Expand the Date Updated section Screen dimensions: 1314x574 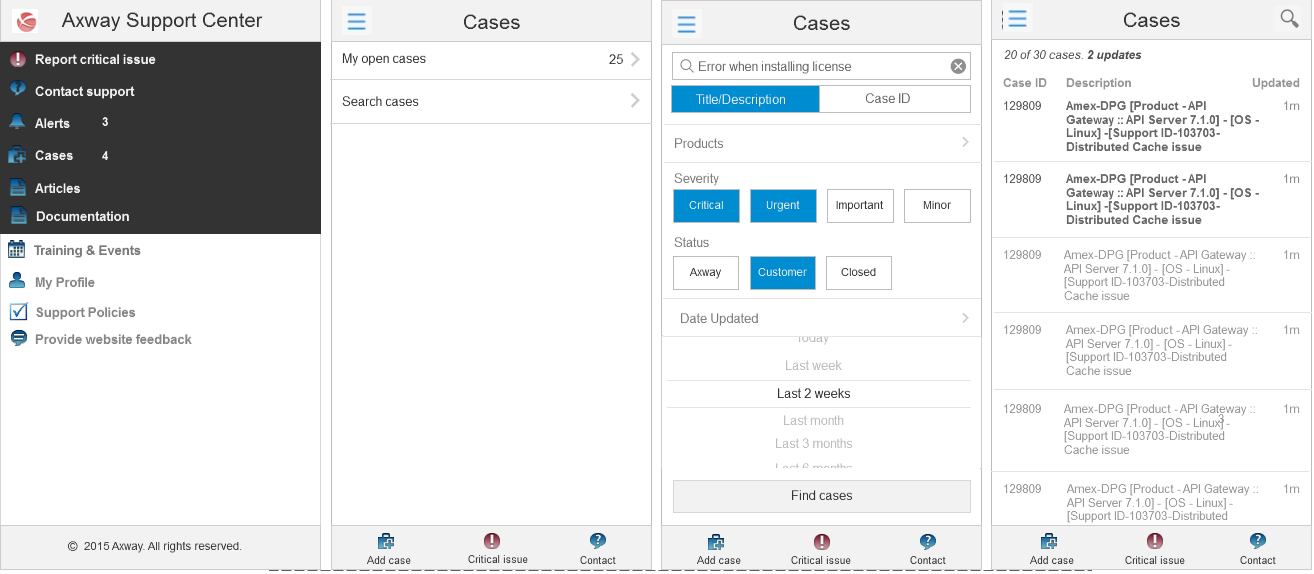coord(821,318)
